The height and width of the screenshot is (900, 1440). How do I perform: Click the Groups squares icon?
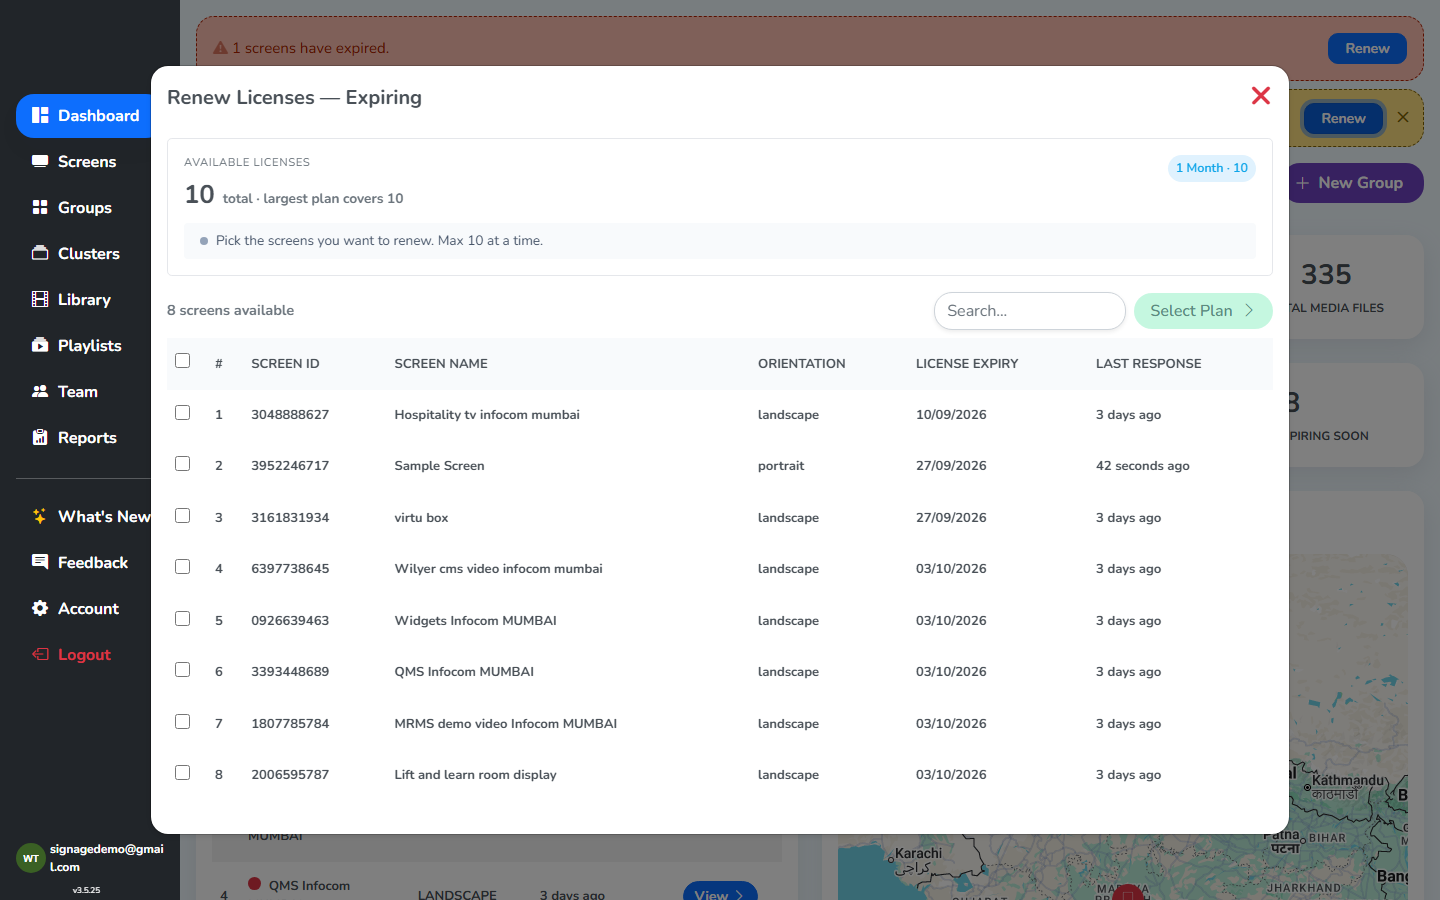coord(40,207)
